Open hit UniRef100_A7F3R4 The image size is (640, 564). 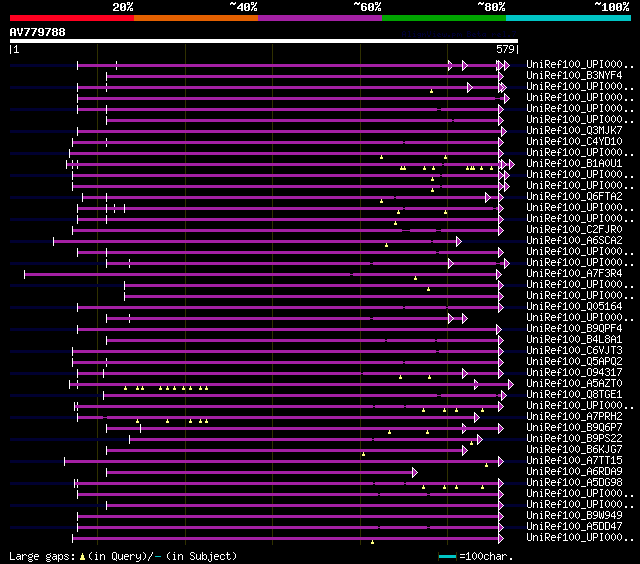click(x=574, y=274)
